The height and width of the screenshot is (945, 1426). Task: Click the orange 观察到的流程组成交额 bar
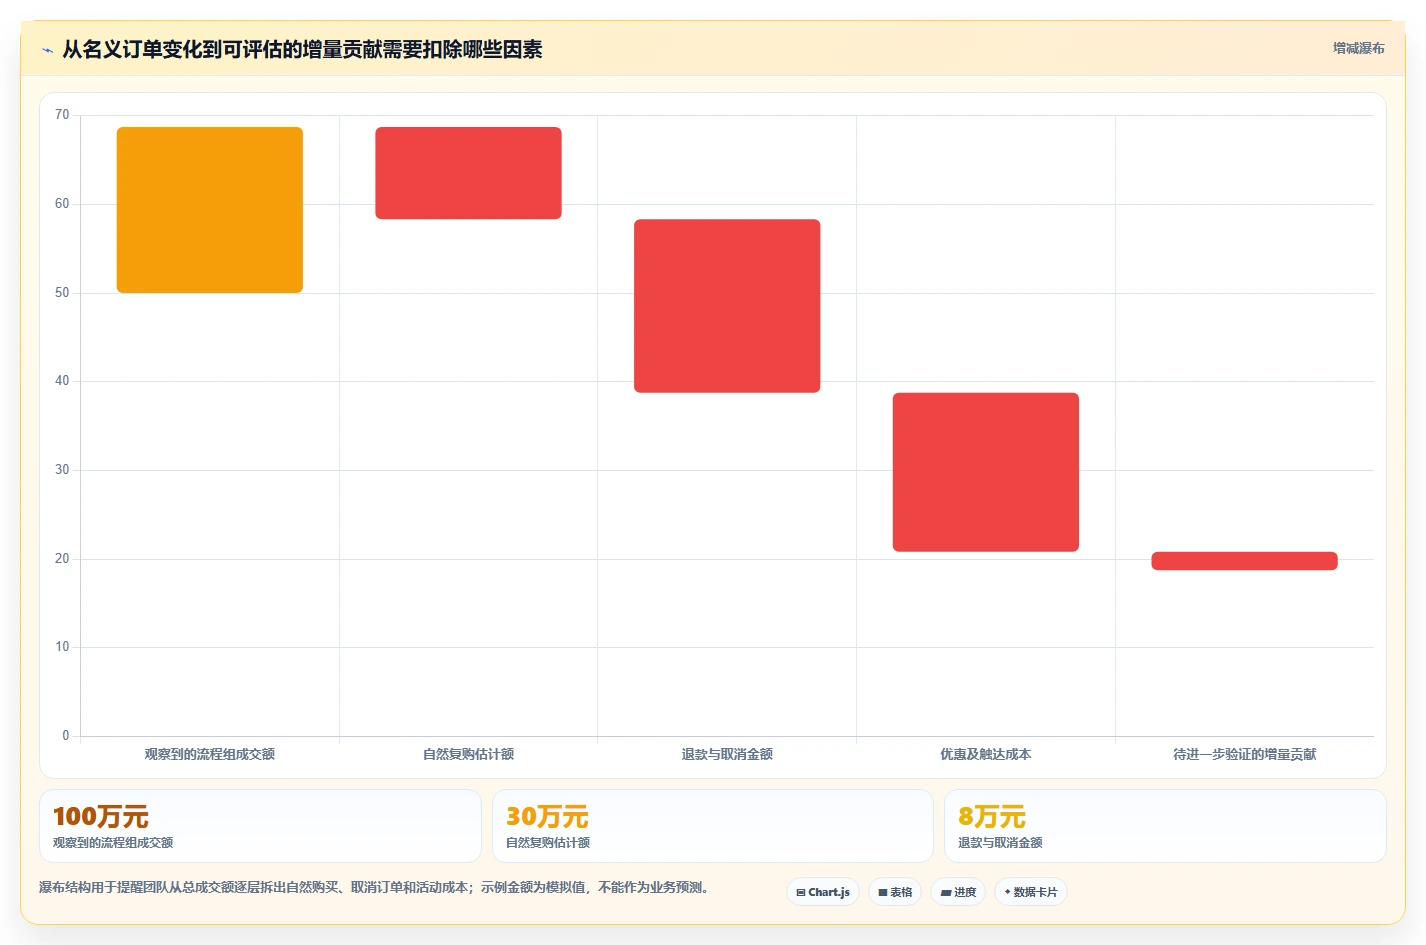tap(210, 210)
